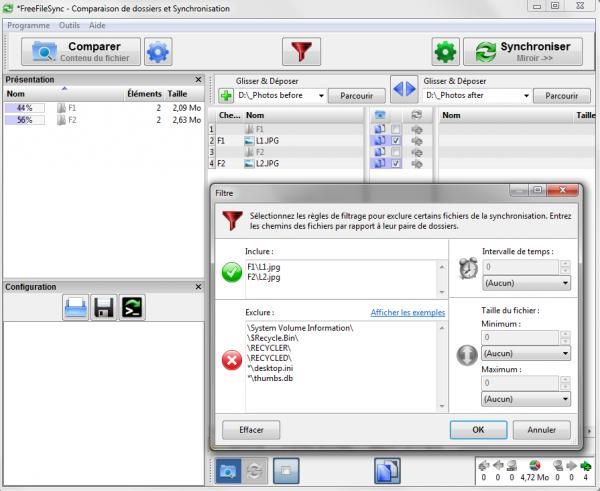
Task: Load configuration with the blue folder icon
Action: point(75,307)
